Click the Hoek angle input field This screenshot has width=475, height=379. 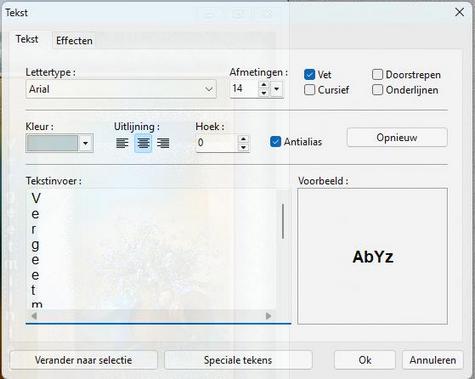[217, 143]
